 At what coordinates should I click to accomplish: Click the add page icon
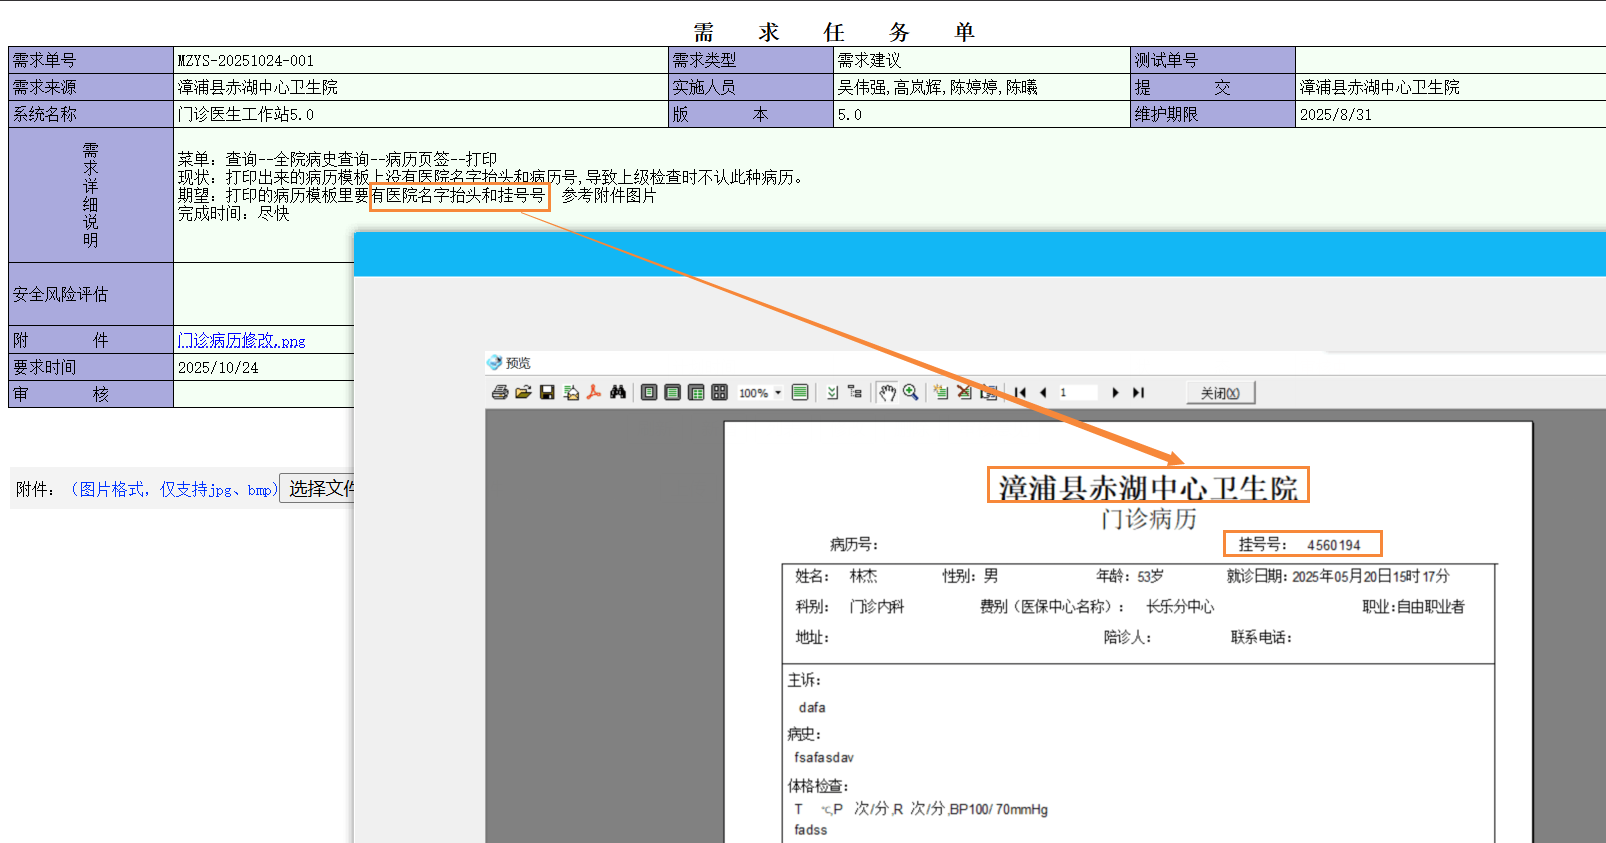[941, 393]
